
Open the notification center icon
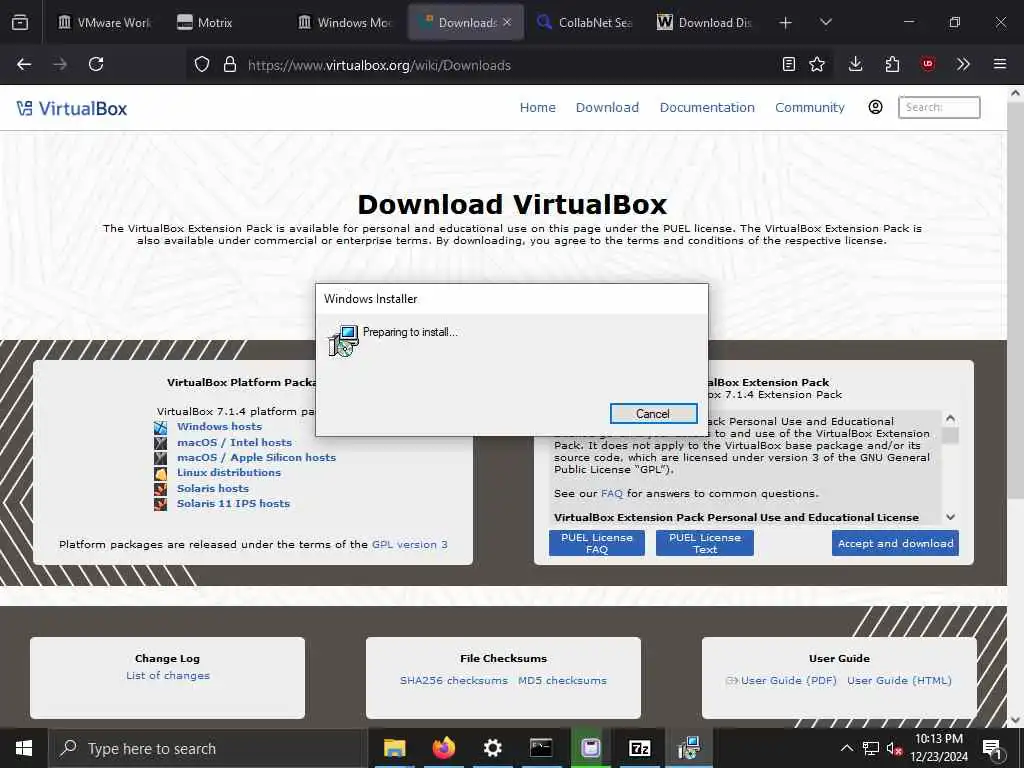[x=992, y=748]
